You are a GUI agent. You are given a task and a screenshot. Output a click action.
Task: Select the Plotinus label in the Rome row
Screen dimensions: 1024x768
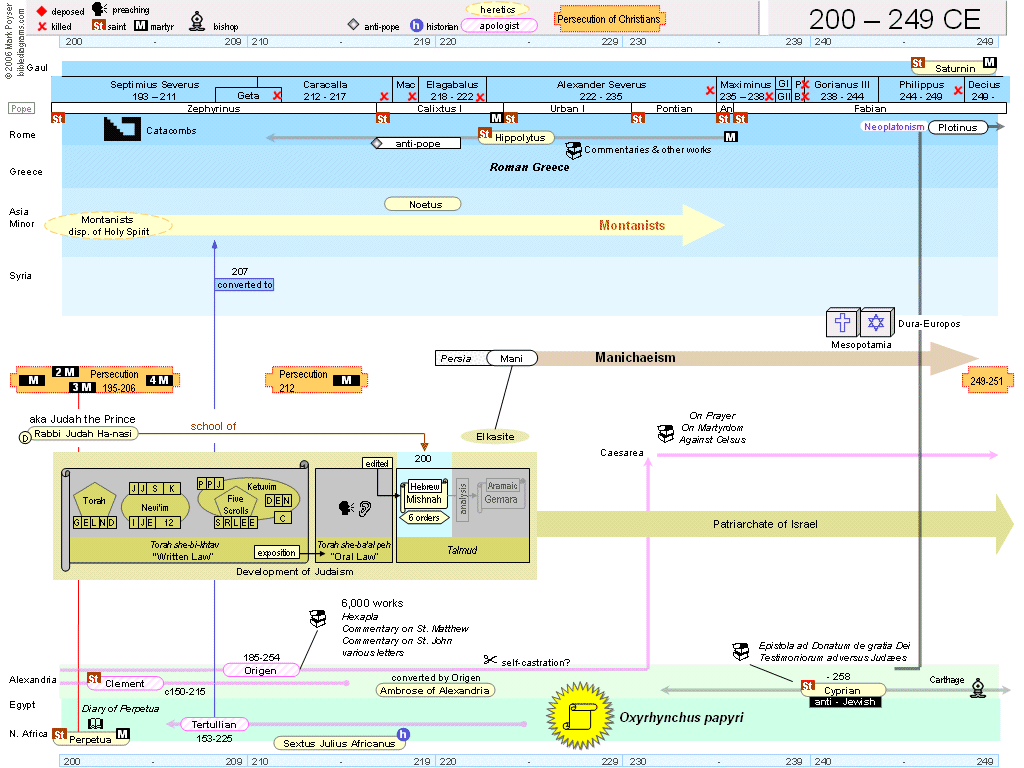958,127
